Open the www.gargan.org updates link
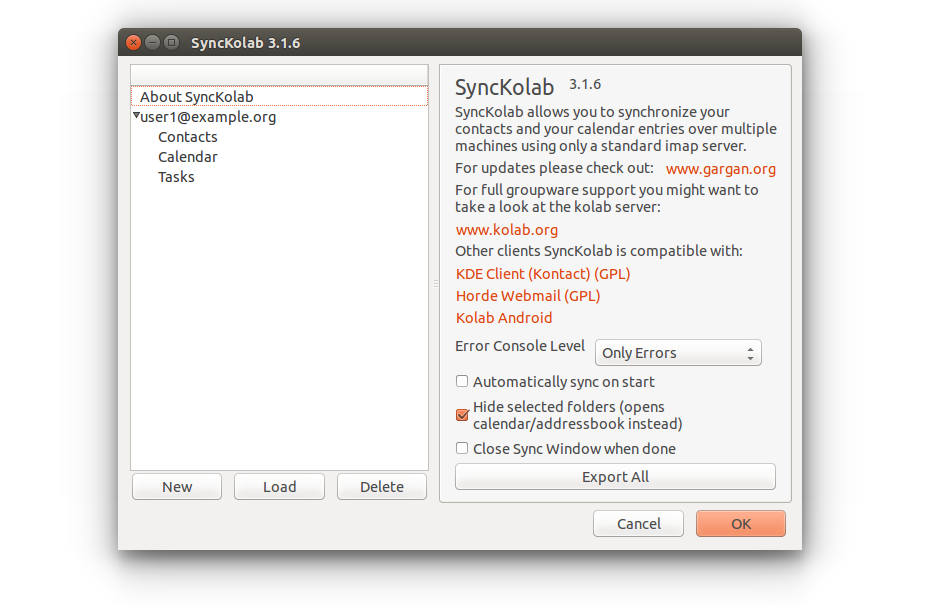 pyautogui.click(x=720, y=169)
